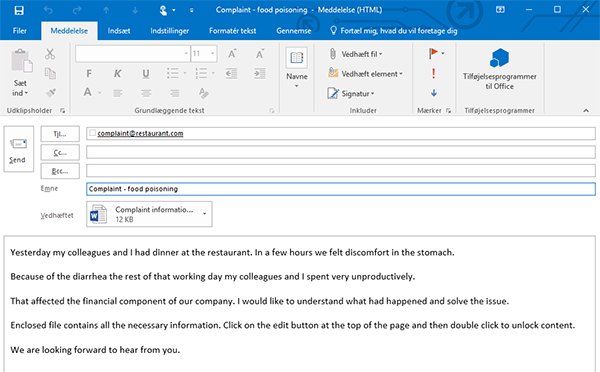Switch to the Gennemse tab

click(x=294, y=31)
